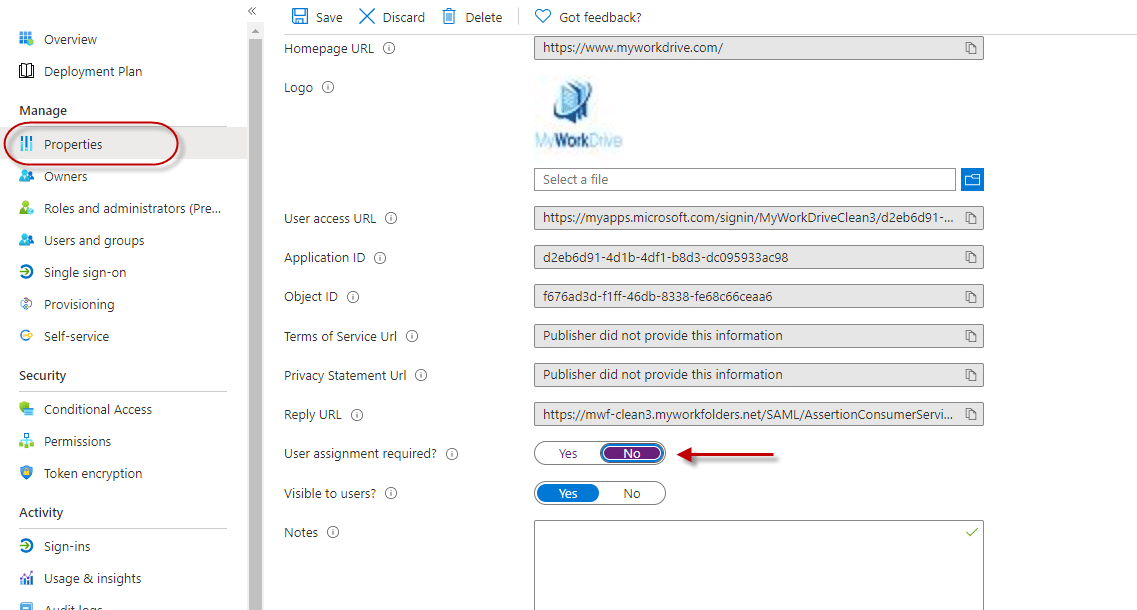The width and height of the screenshot is (1137, 610).
Task: Copy the Homepage URL field
Action: [970, 48]
